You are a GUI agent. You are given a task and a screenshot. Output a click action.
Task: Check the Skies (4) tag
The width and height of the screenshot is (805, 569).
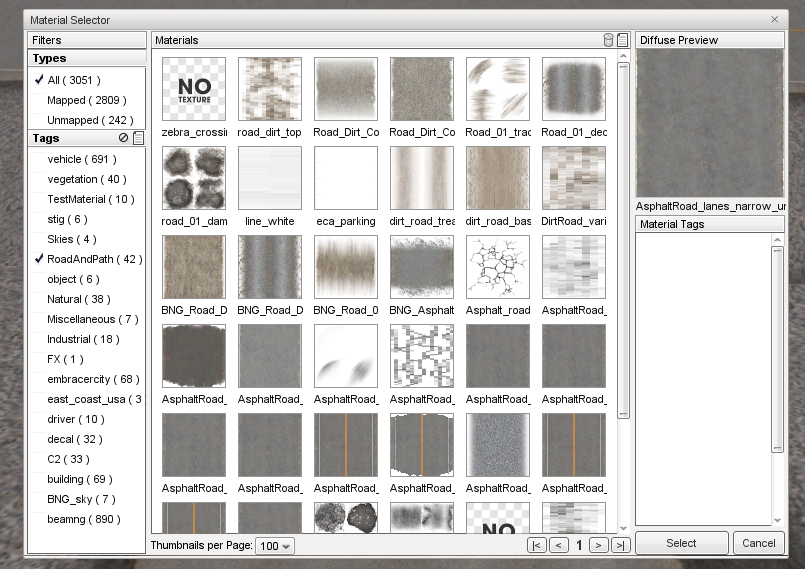(71, 239)
